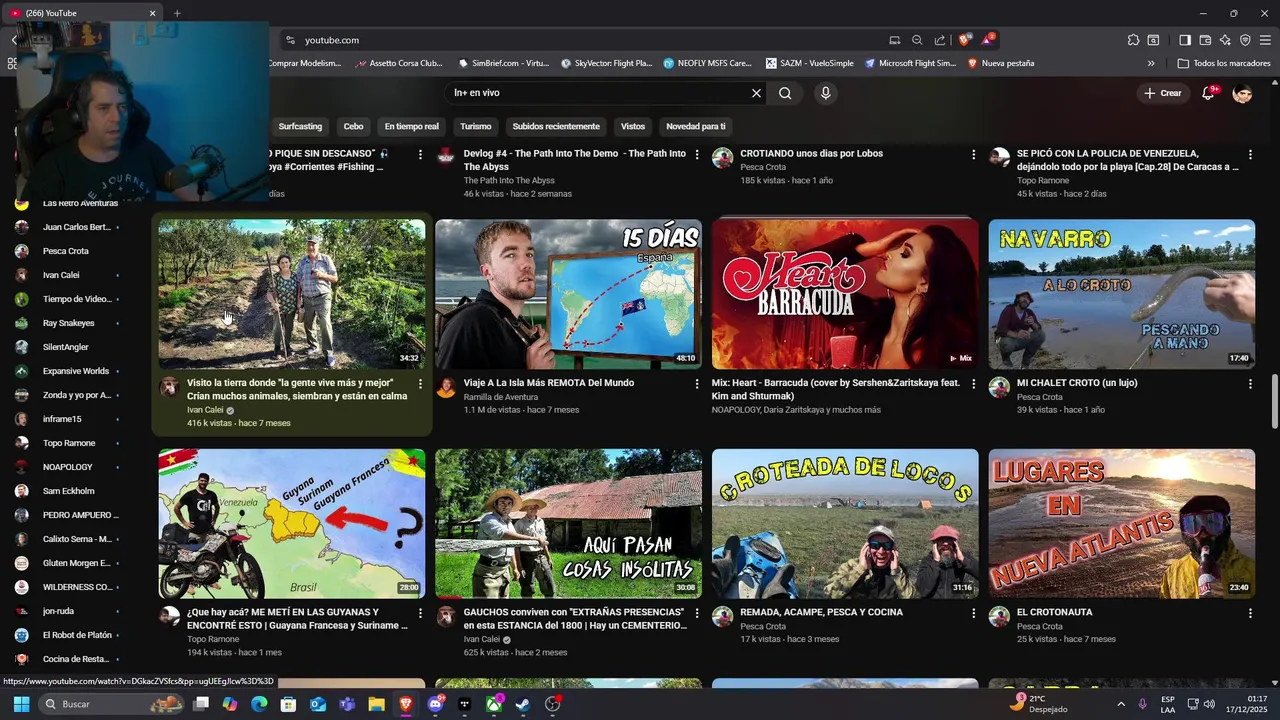Viewport: 1280px width, 720px height.
Task: Open the 15 DÍAS island video thumbnail
Action: pos(568,294)
